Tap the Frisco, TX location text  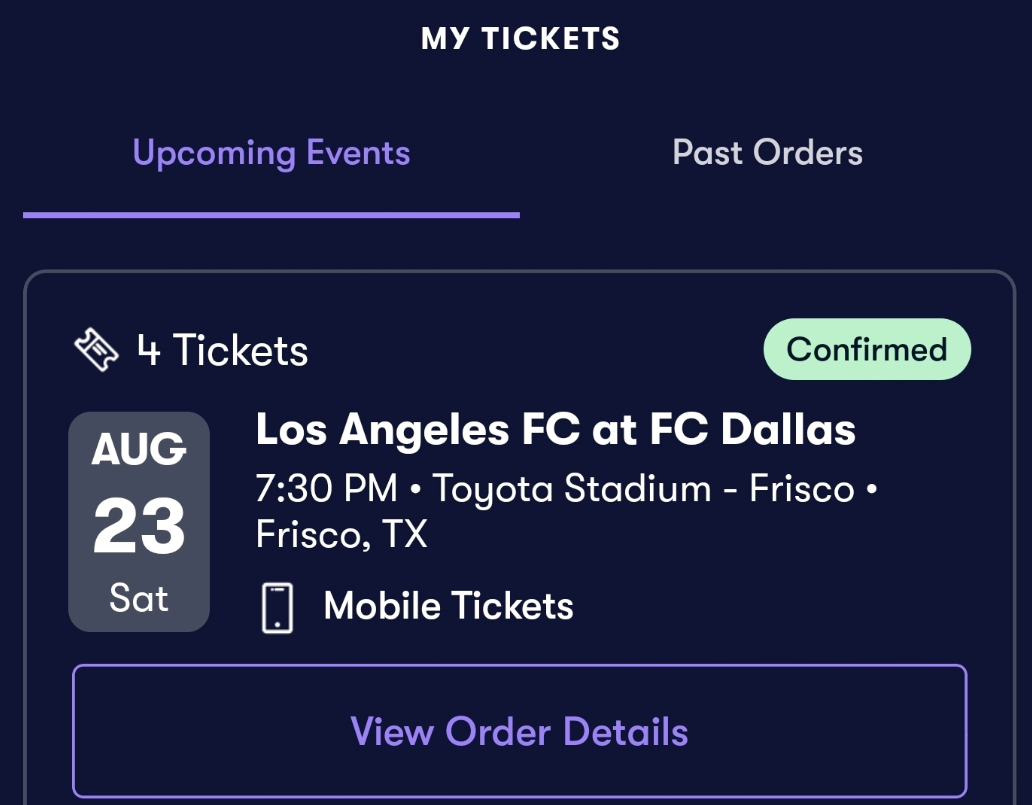pyautogui.click(x=342, y=534)
